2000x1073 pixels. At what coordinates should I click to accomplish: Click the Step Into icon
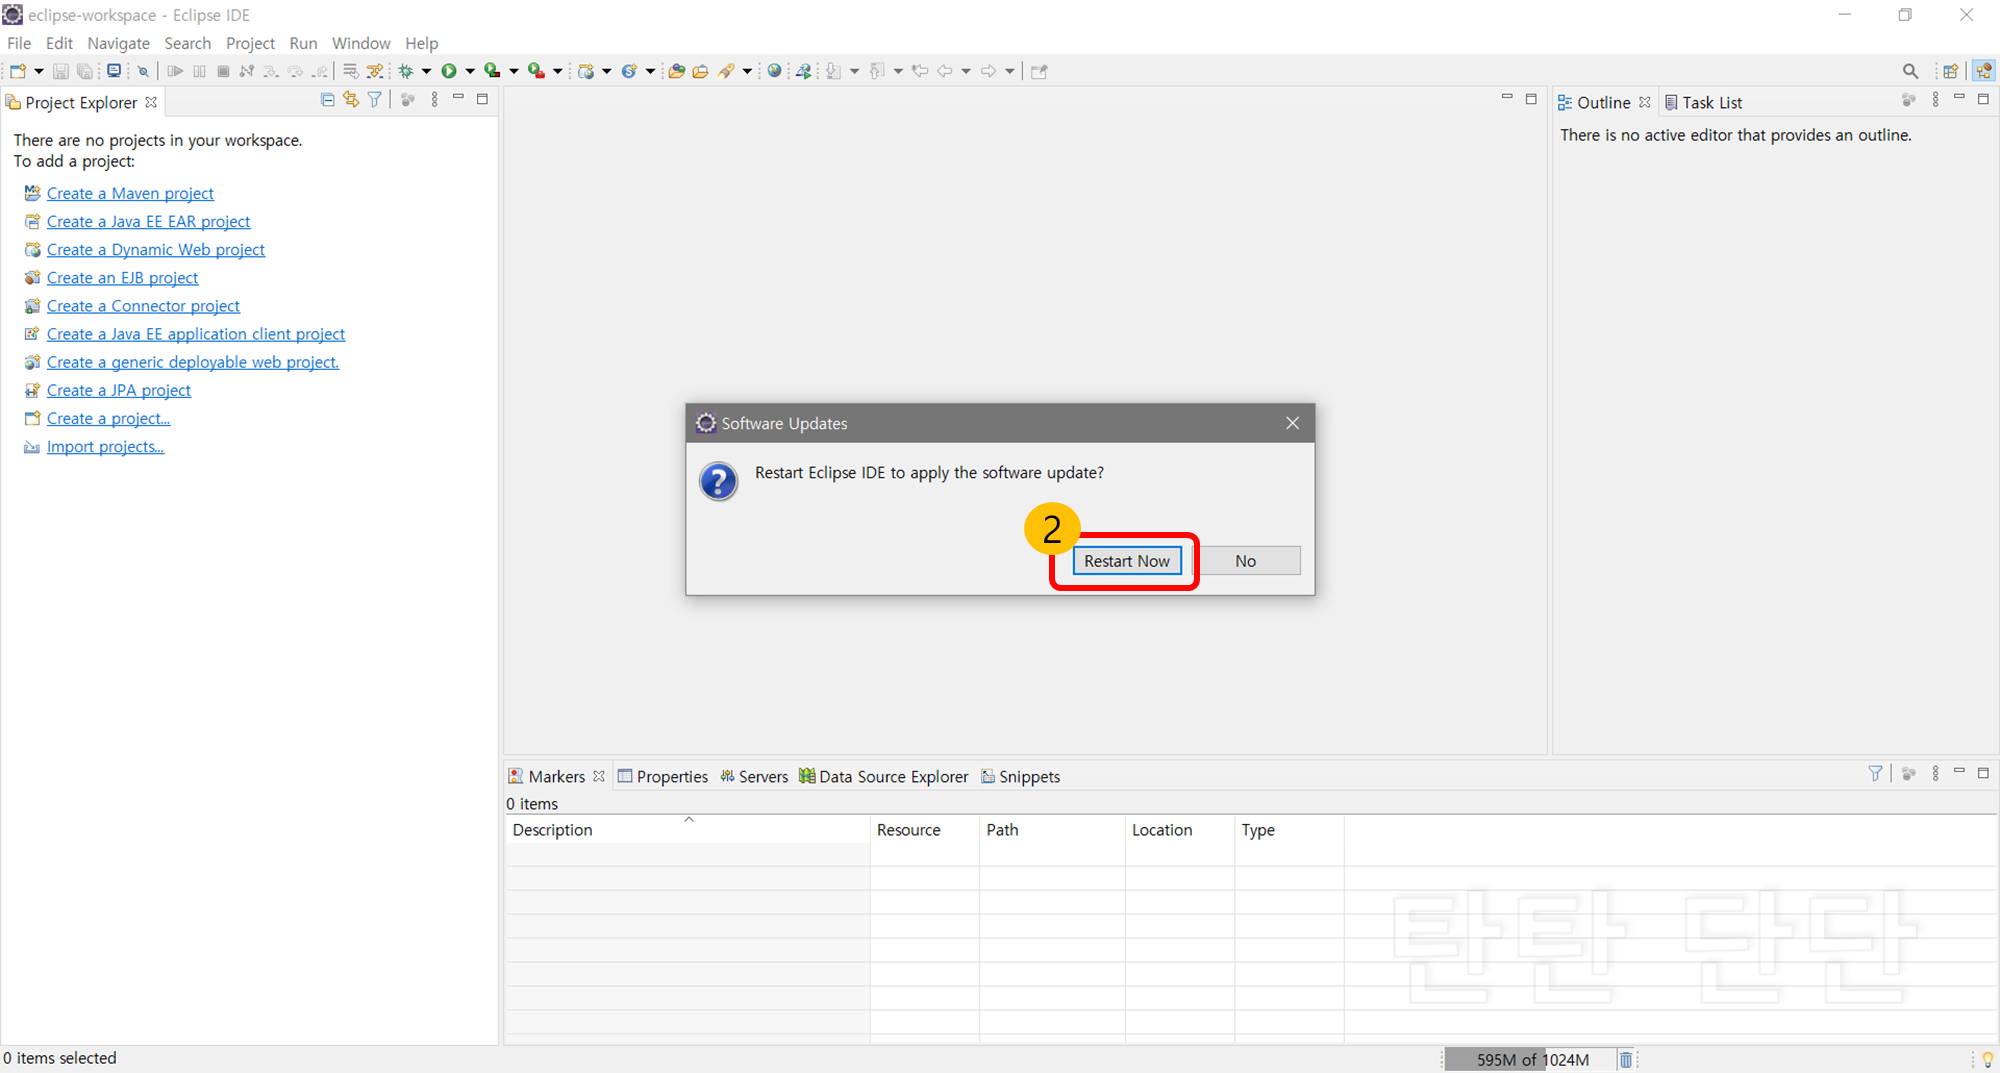[271, 71]
